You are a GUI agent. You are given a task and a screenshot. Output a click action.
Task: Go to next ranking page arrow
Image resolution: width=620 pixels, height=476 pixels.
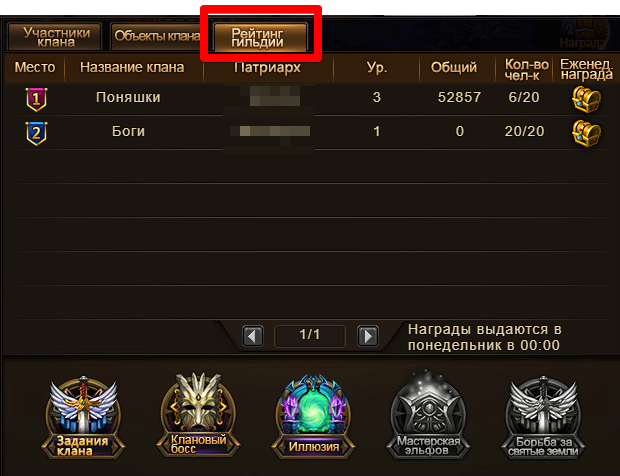368,336
